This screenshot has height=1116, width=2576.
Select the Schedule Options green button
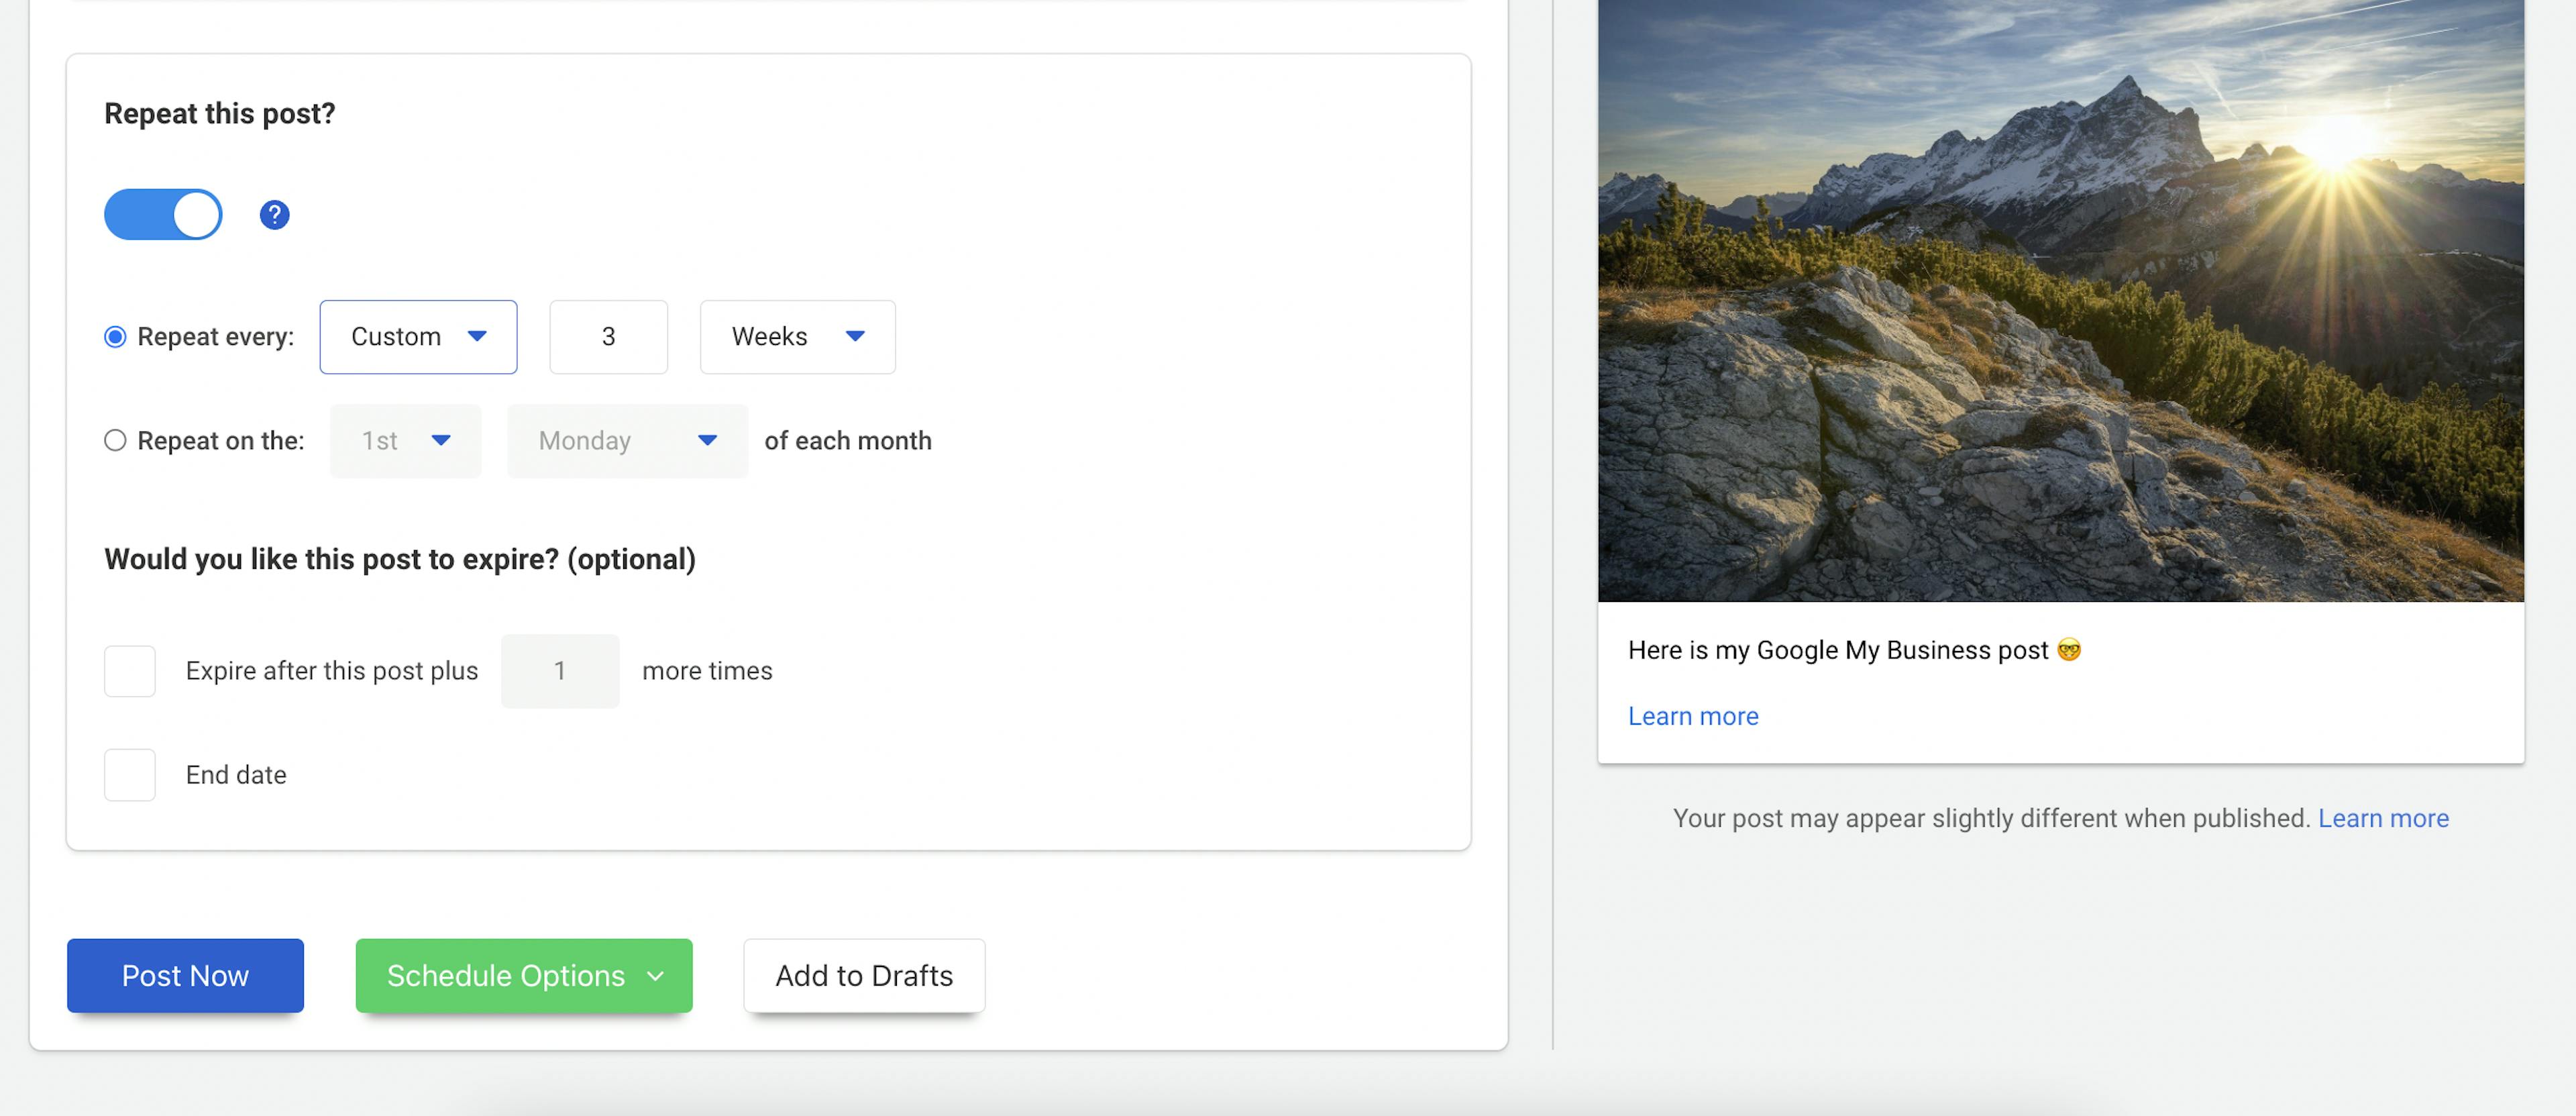[523, 974]
